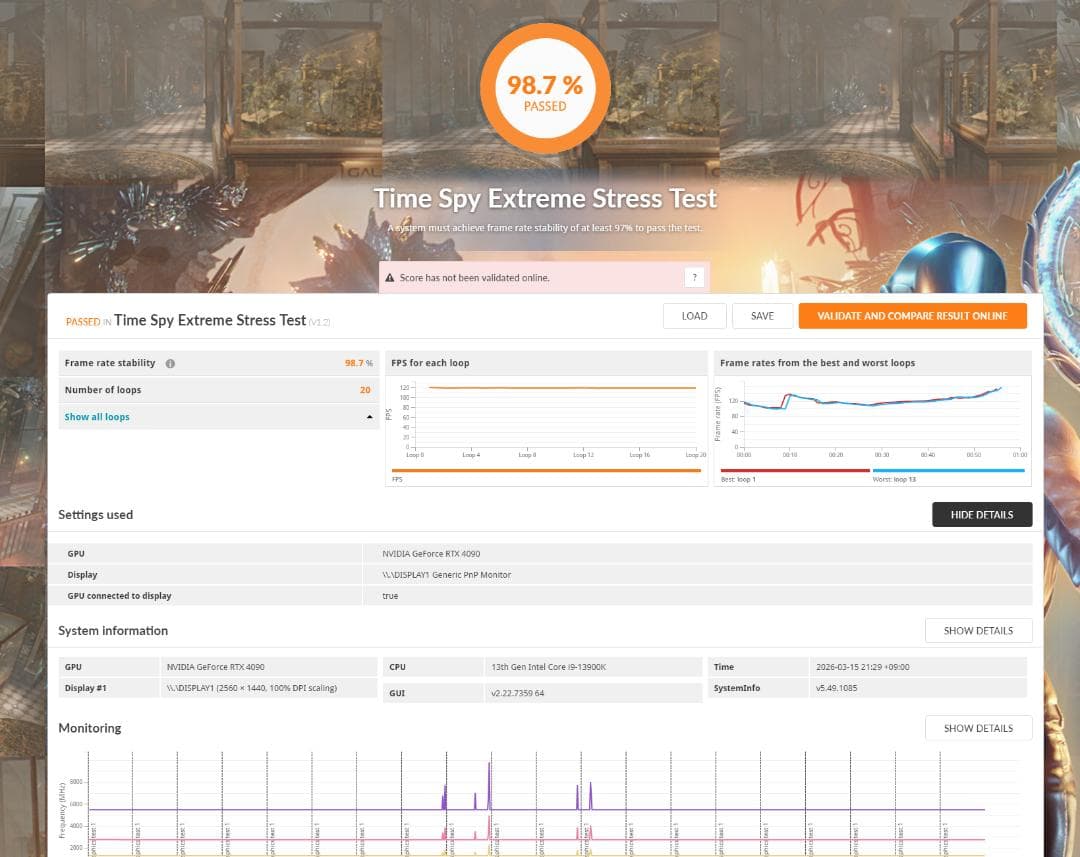Click the best and worst loops chart
The height and width of the screenshot is (857, 1080).
(x=872, y=420)
